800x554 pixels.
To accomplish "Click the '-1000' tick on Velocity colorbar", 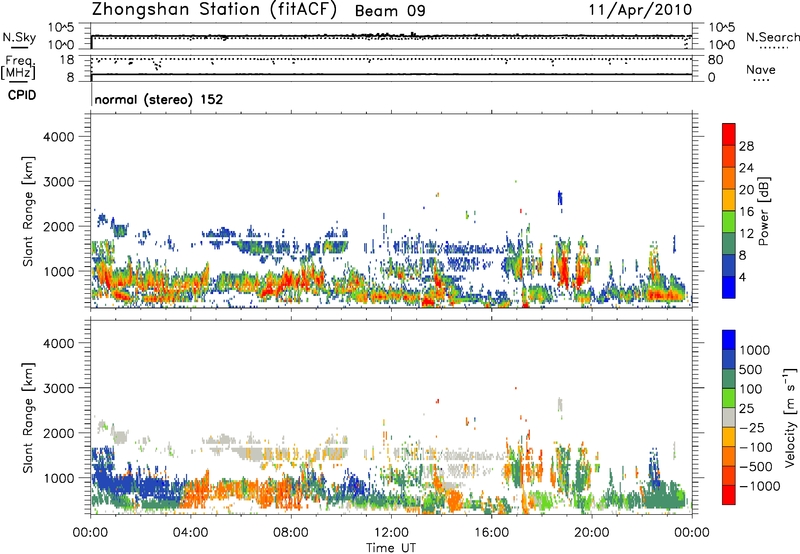I will click(760, 486).
